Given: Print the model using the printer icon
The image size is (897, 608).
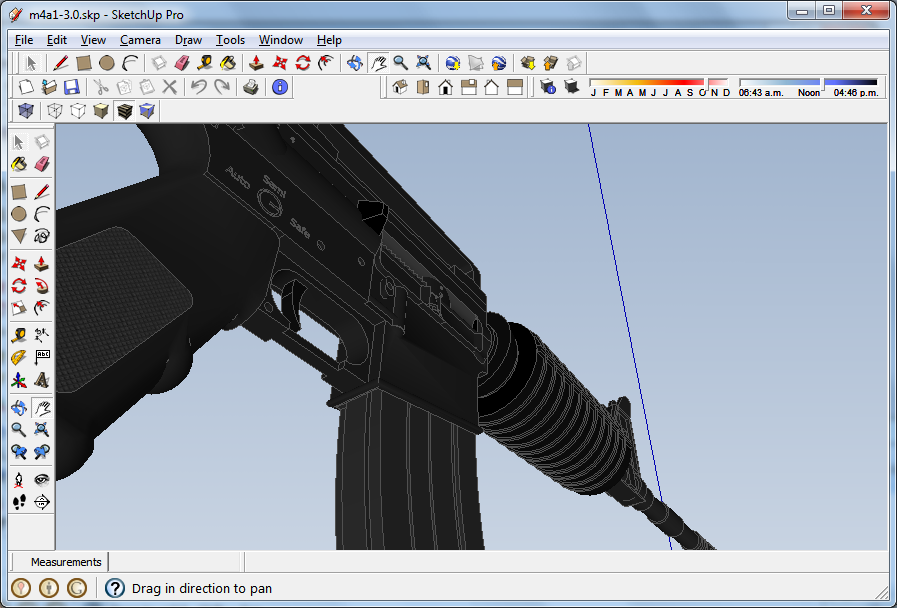Looking at the screenshot, I should [x=251, y=87].
